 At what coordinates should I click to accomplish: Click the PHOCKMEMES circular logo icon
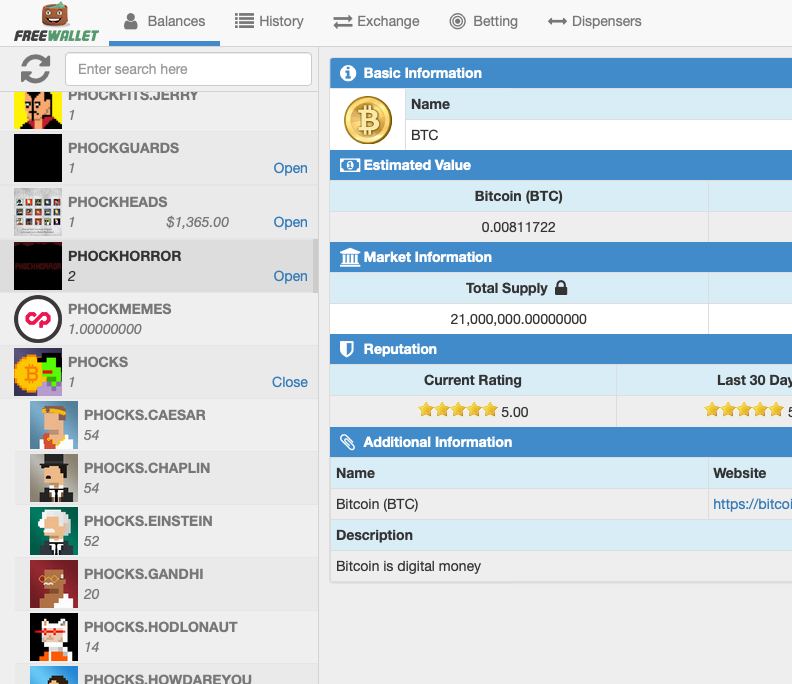click(38, 319)
